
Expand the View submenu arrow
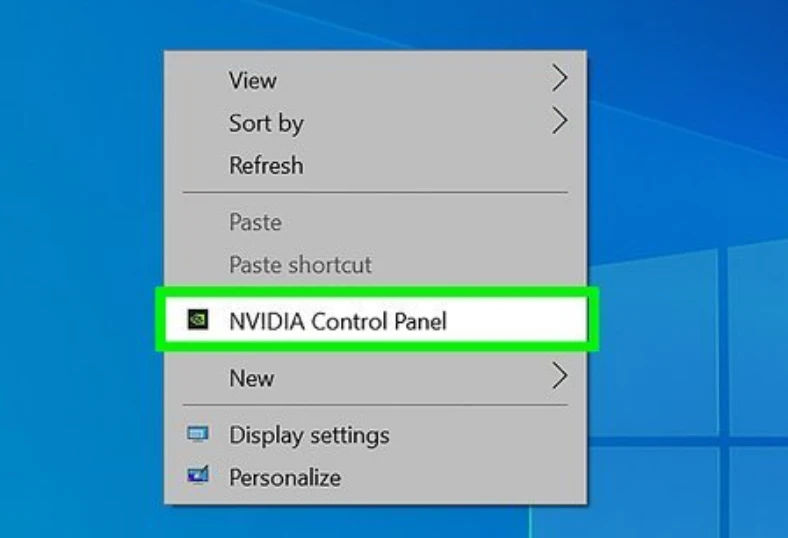pyautogui.click(x=560, y=78)
